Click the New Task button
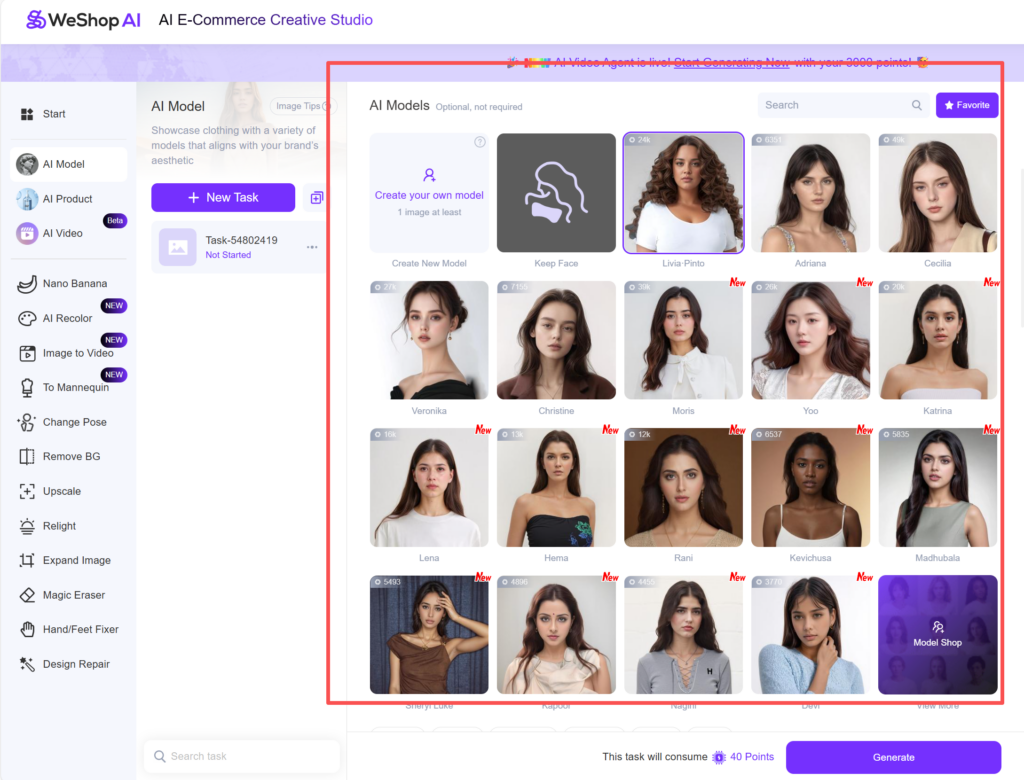This screenshot has height=780, width=1024. [x=222, y=197]
